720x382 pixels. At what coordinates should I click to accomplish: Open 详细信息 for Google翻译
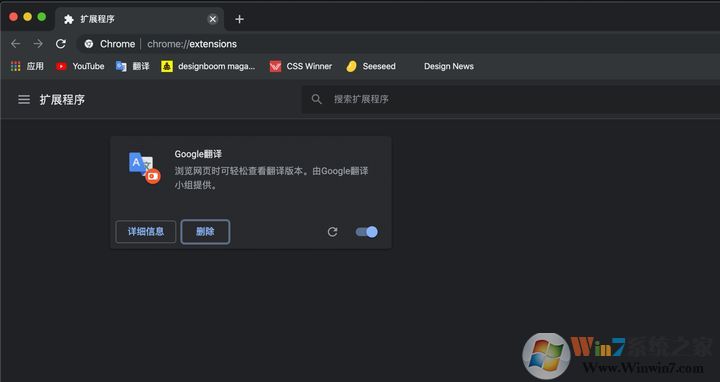point(146,232)
